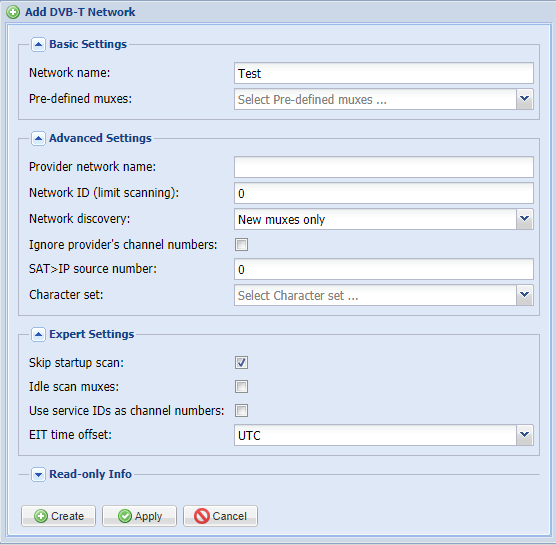This screenshot has height=545, width=556.
Task: Uncheck the Skip startup scan checkbox
Action: [241, 363]
